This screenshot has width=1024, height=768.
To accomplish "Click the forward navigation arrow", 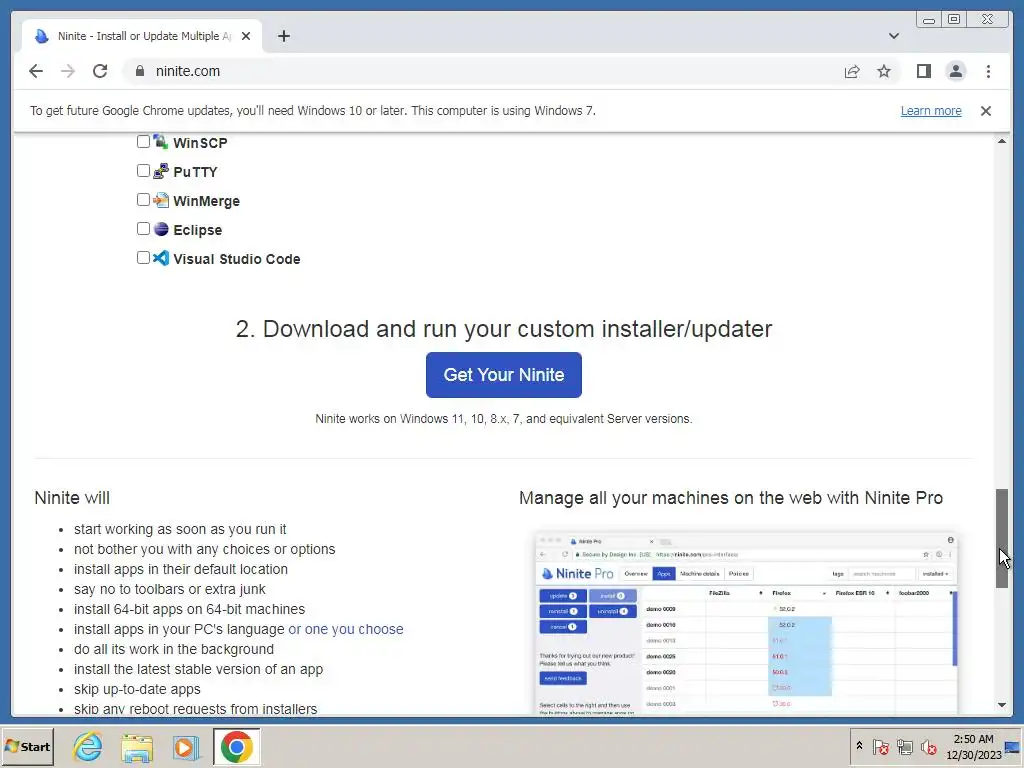I will tap(68, 71).
